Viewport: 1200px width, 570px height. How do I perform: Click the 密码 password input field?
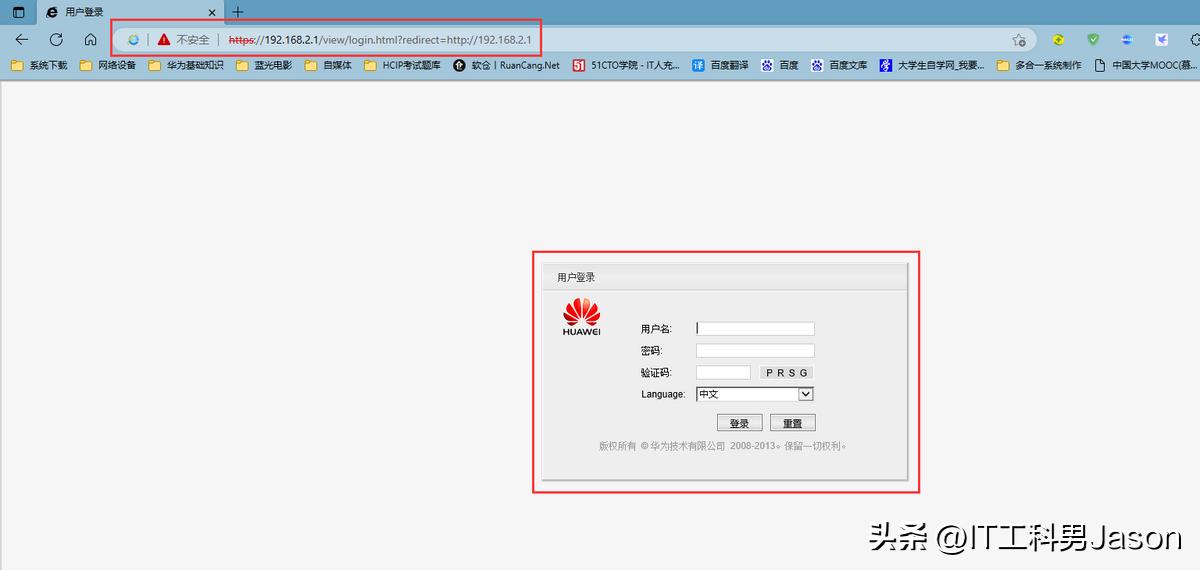click(755, 351)
